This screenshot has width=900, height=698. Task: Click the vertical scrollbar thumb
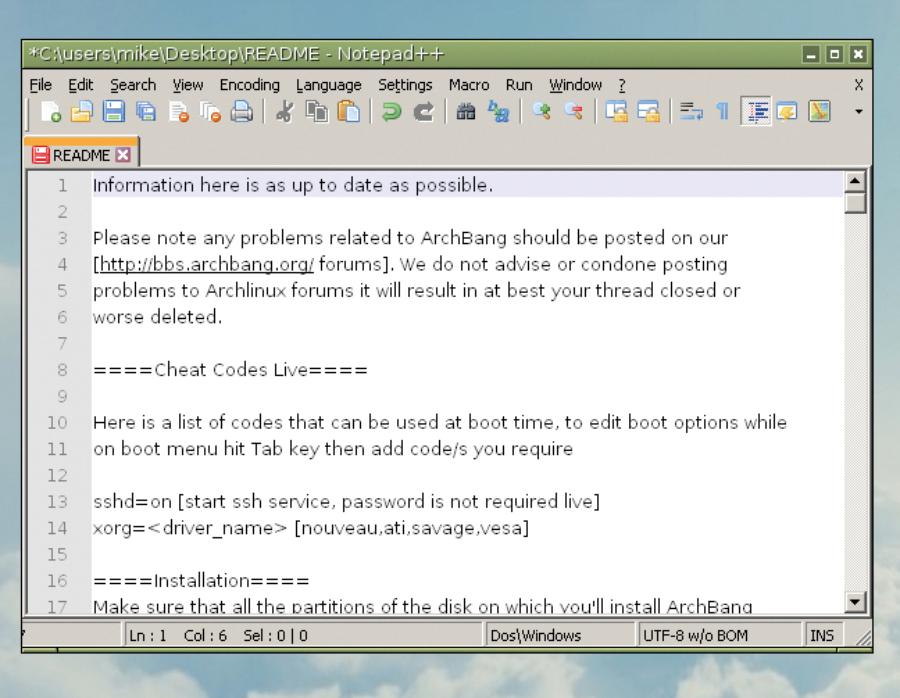[855, 203]
